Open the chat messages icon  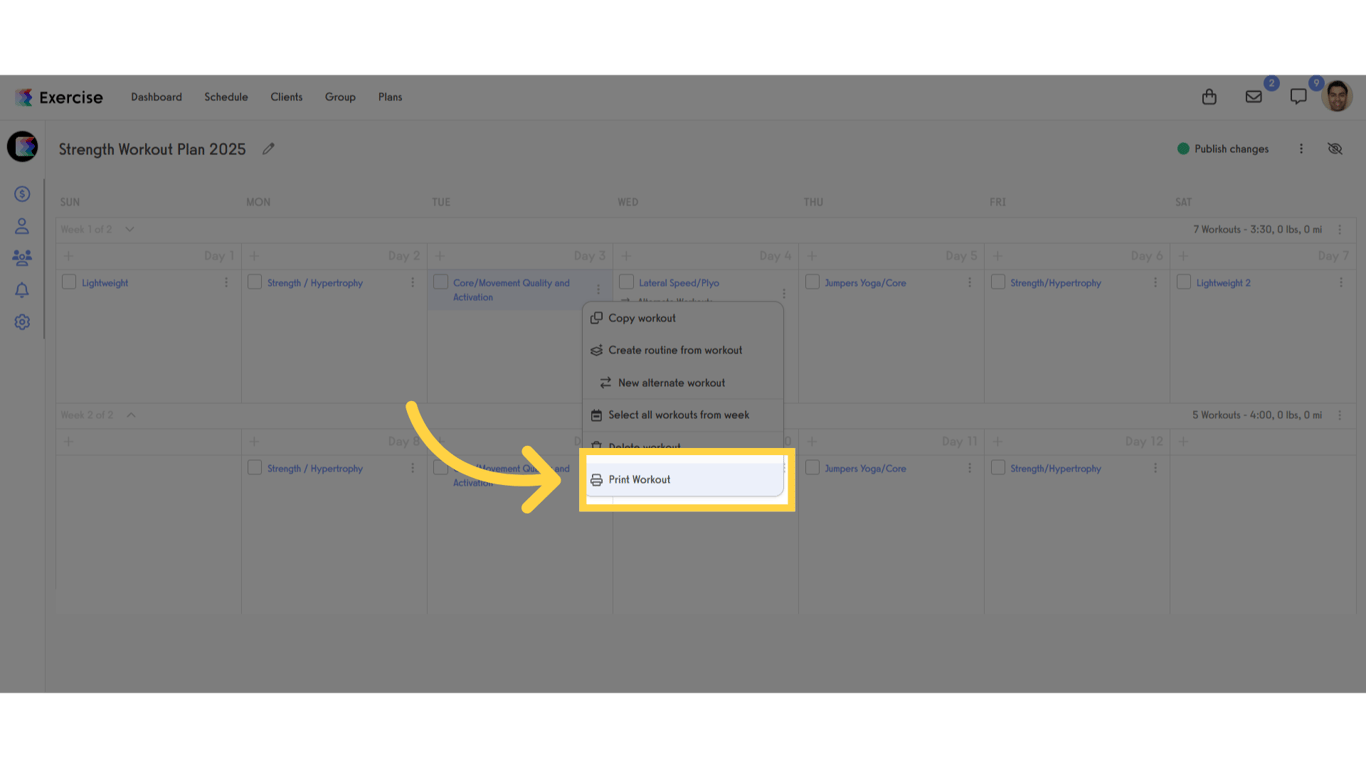click(1298, 97)
